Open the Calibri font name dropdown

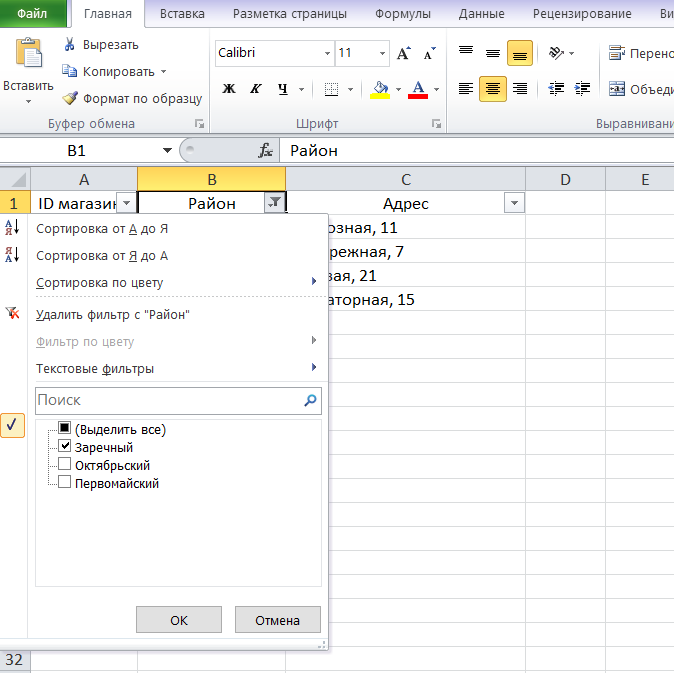(x=328, y=53)
